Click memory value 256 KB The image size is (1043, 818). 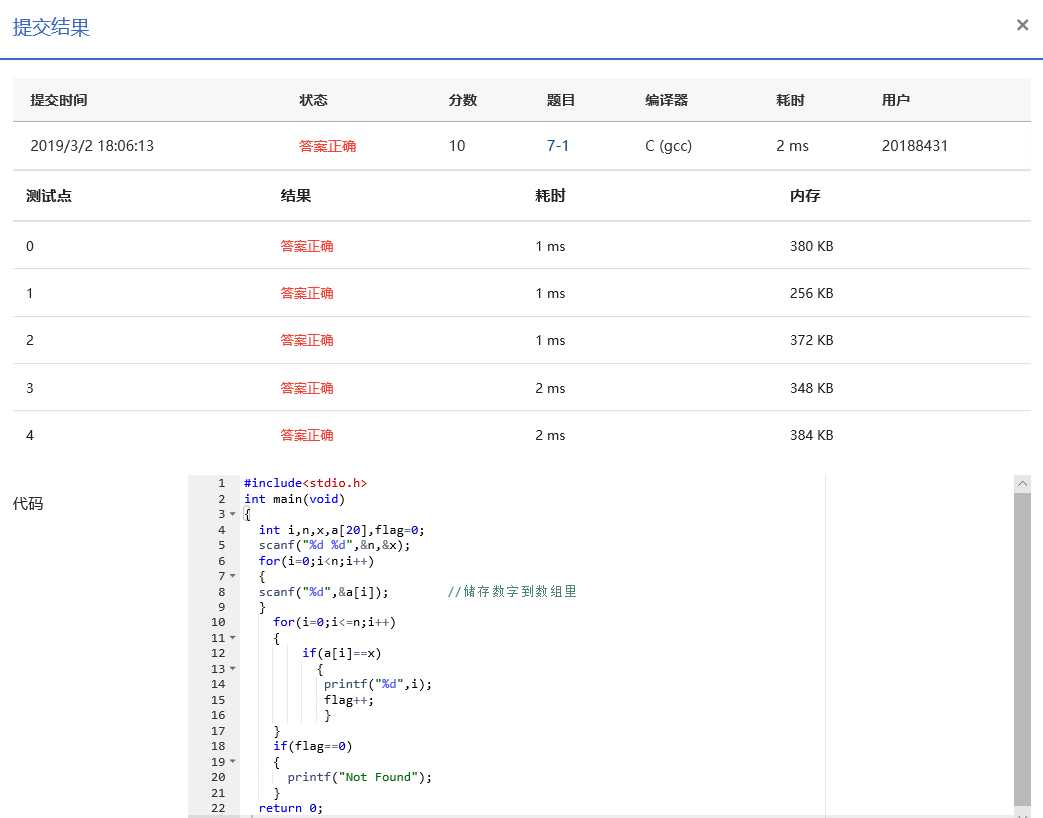point(812,293)
